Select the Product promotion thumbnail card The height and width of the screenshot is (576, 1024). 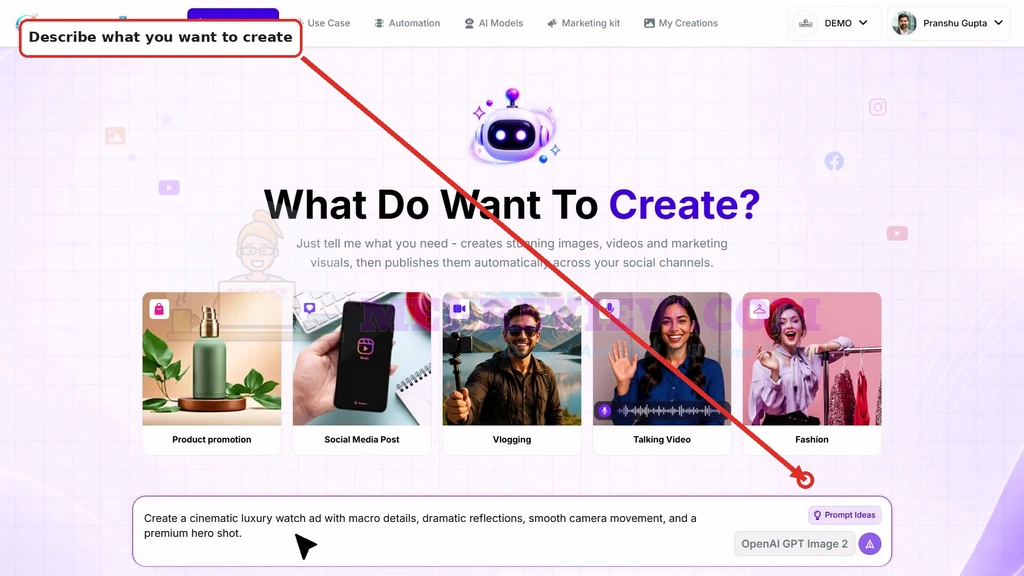click(212, 373)
